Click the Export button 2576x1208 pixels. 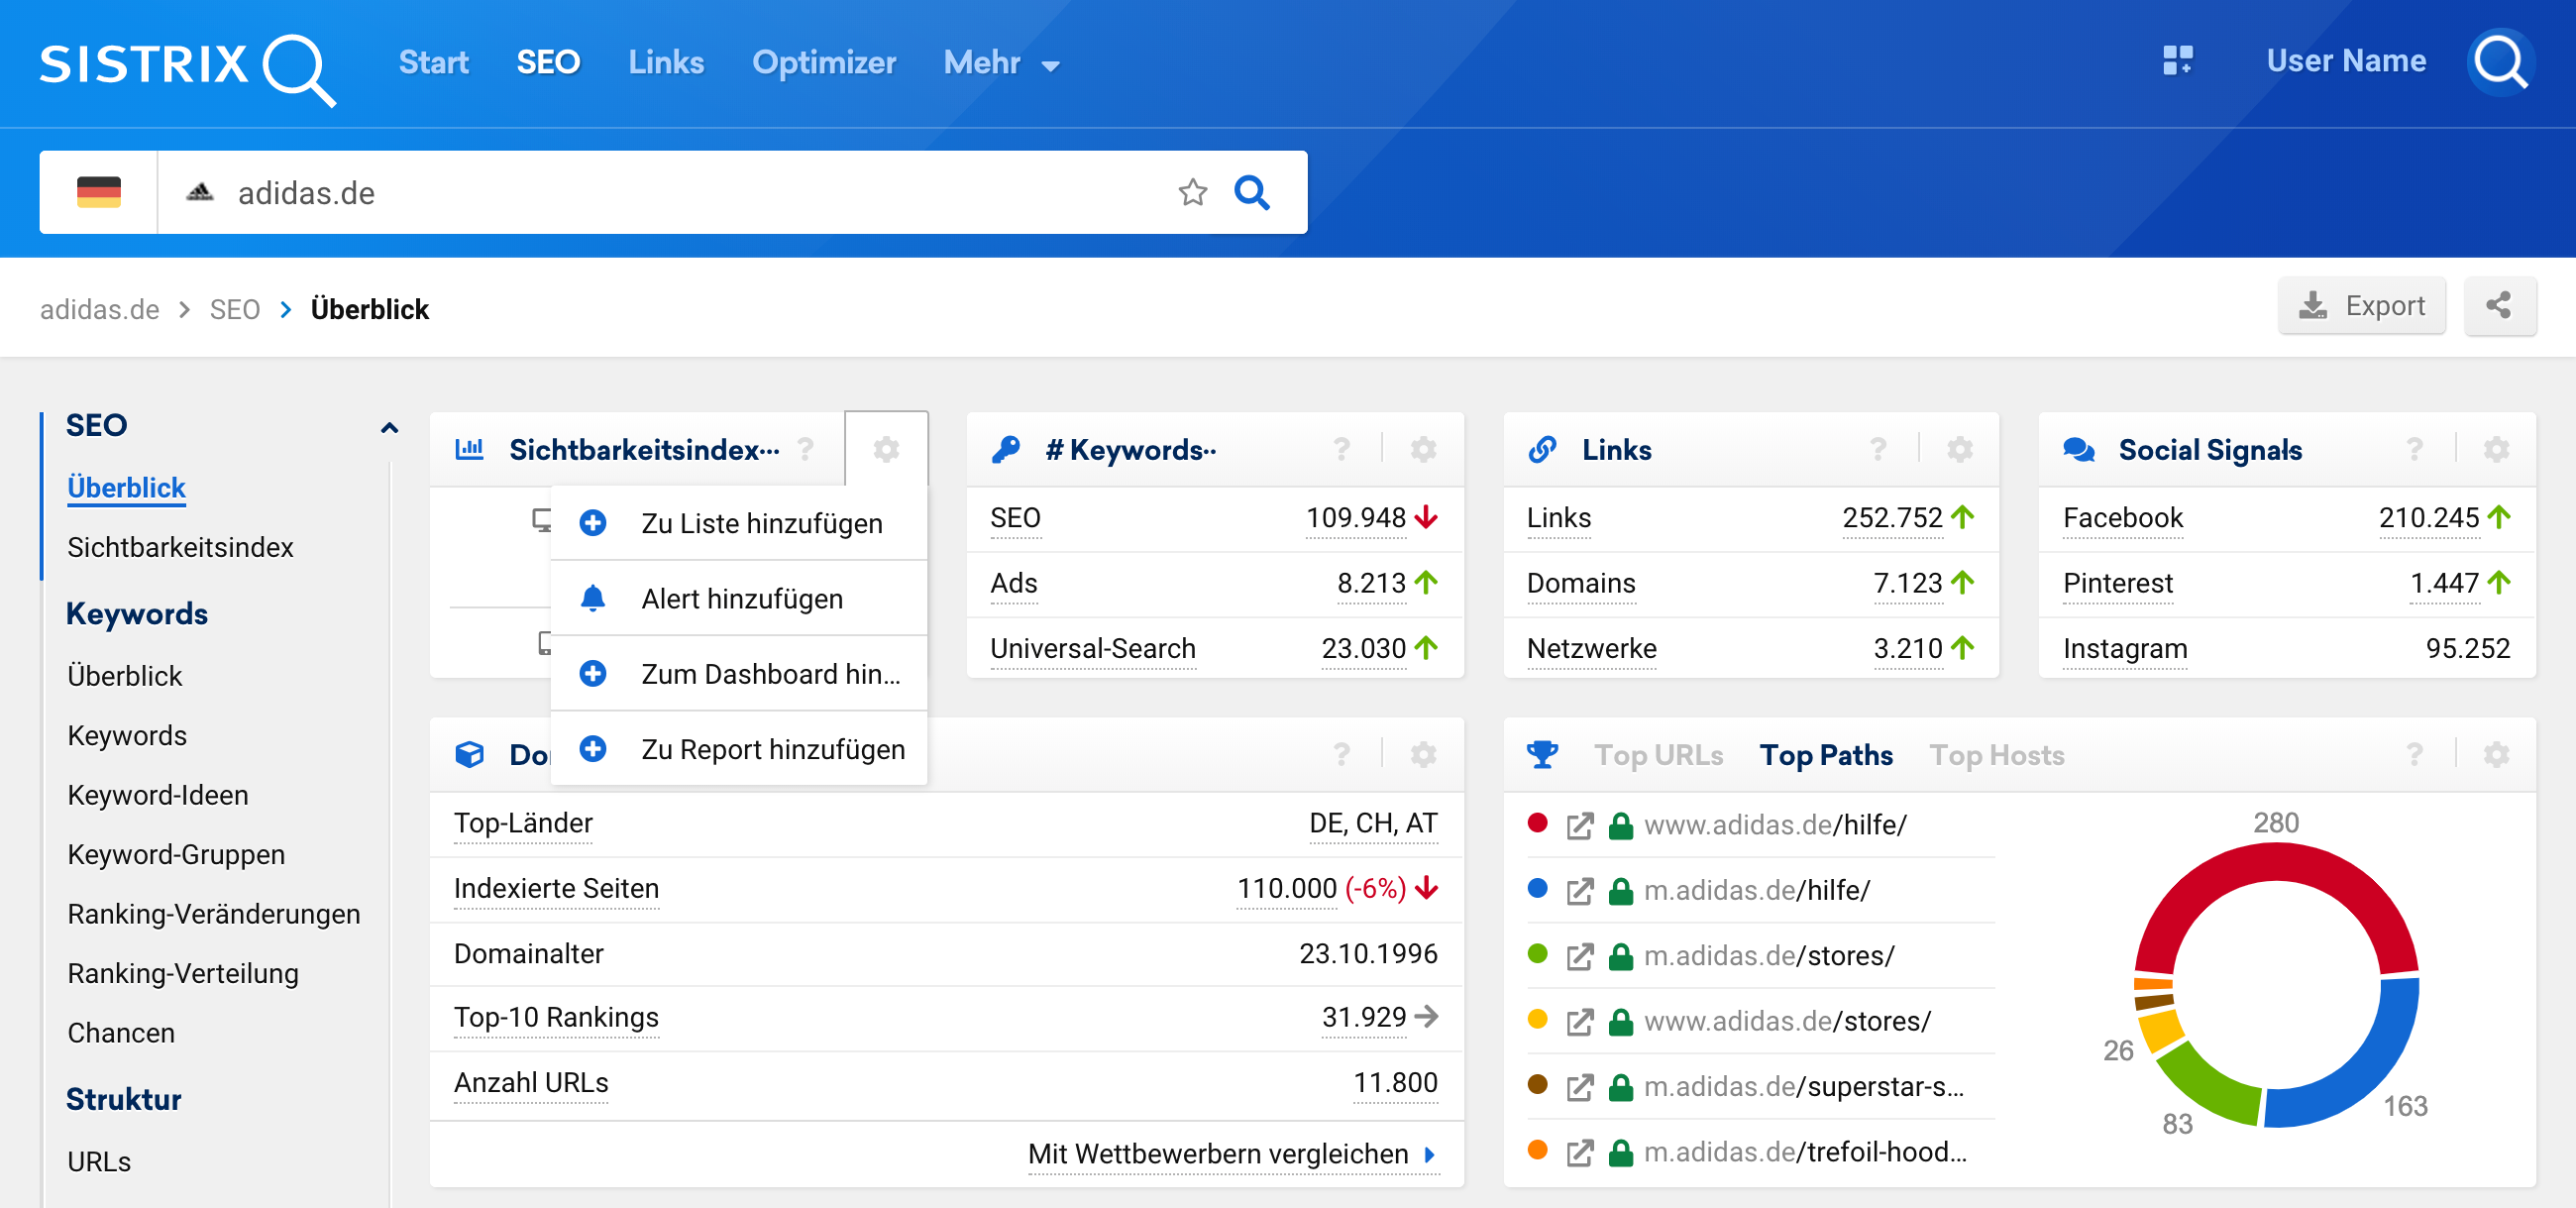click(x=2362, y=306)
